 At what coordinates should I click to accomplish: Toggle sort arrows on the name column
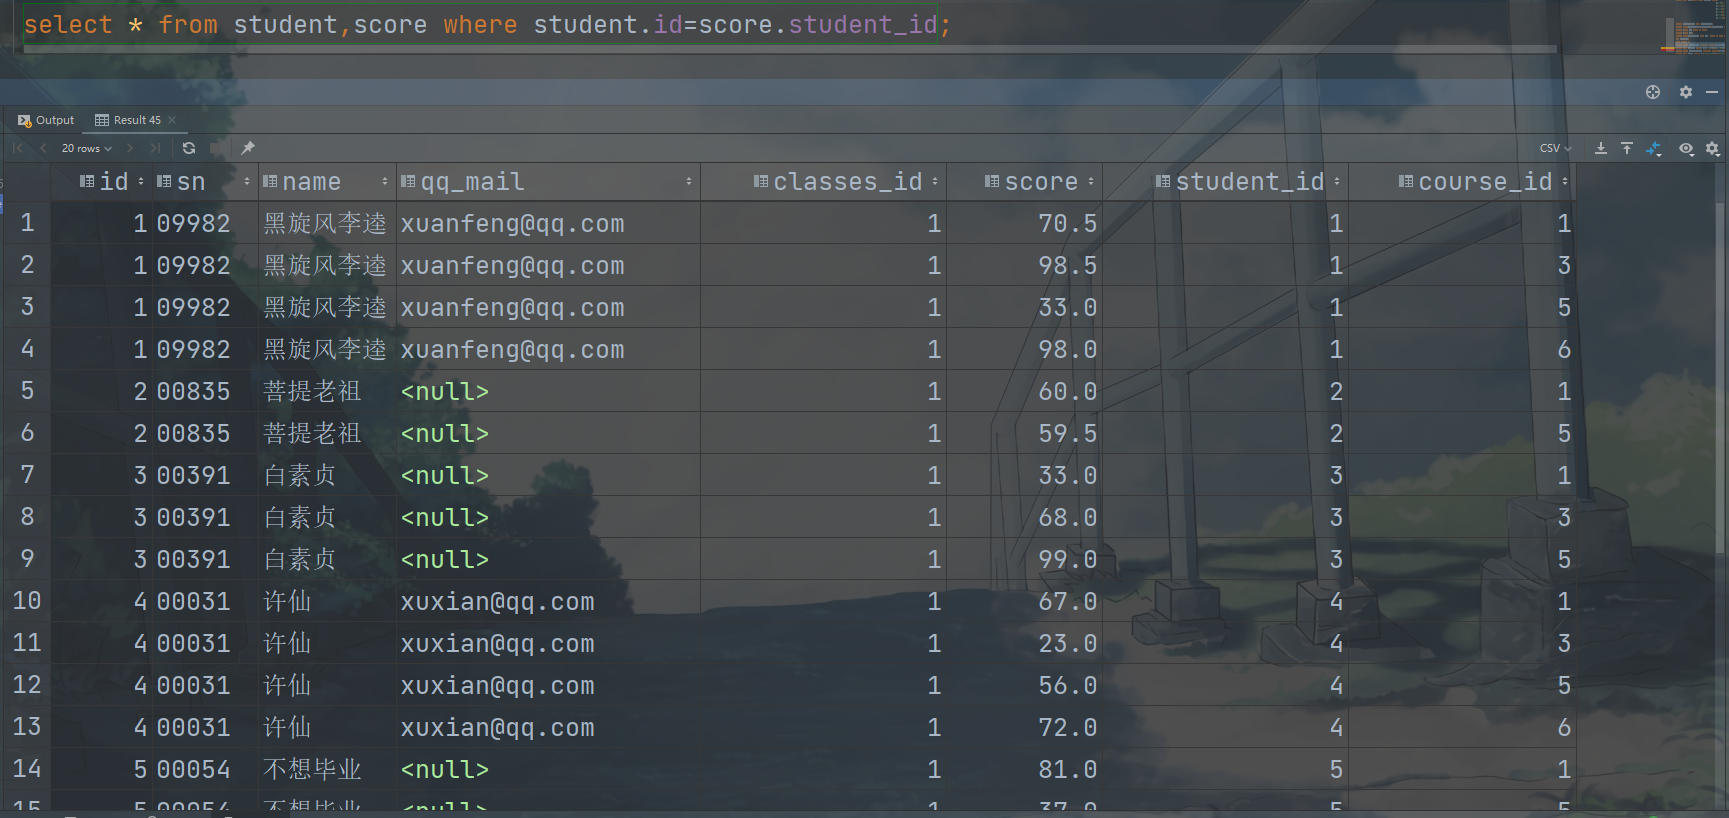tap(385, 182)
